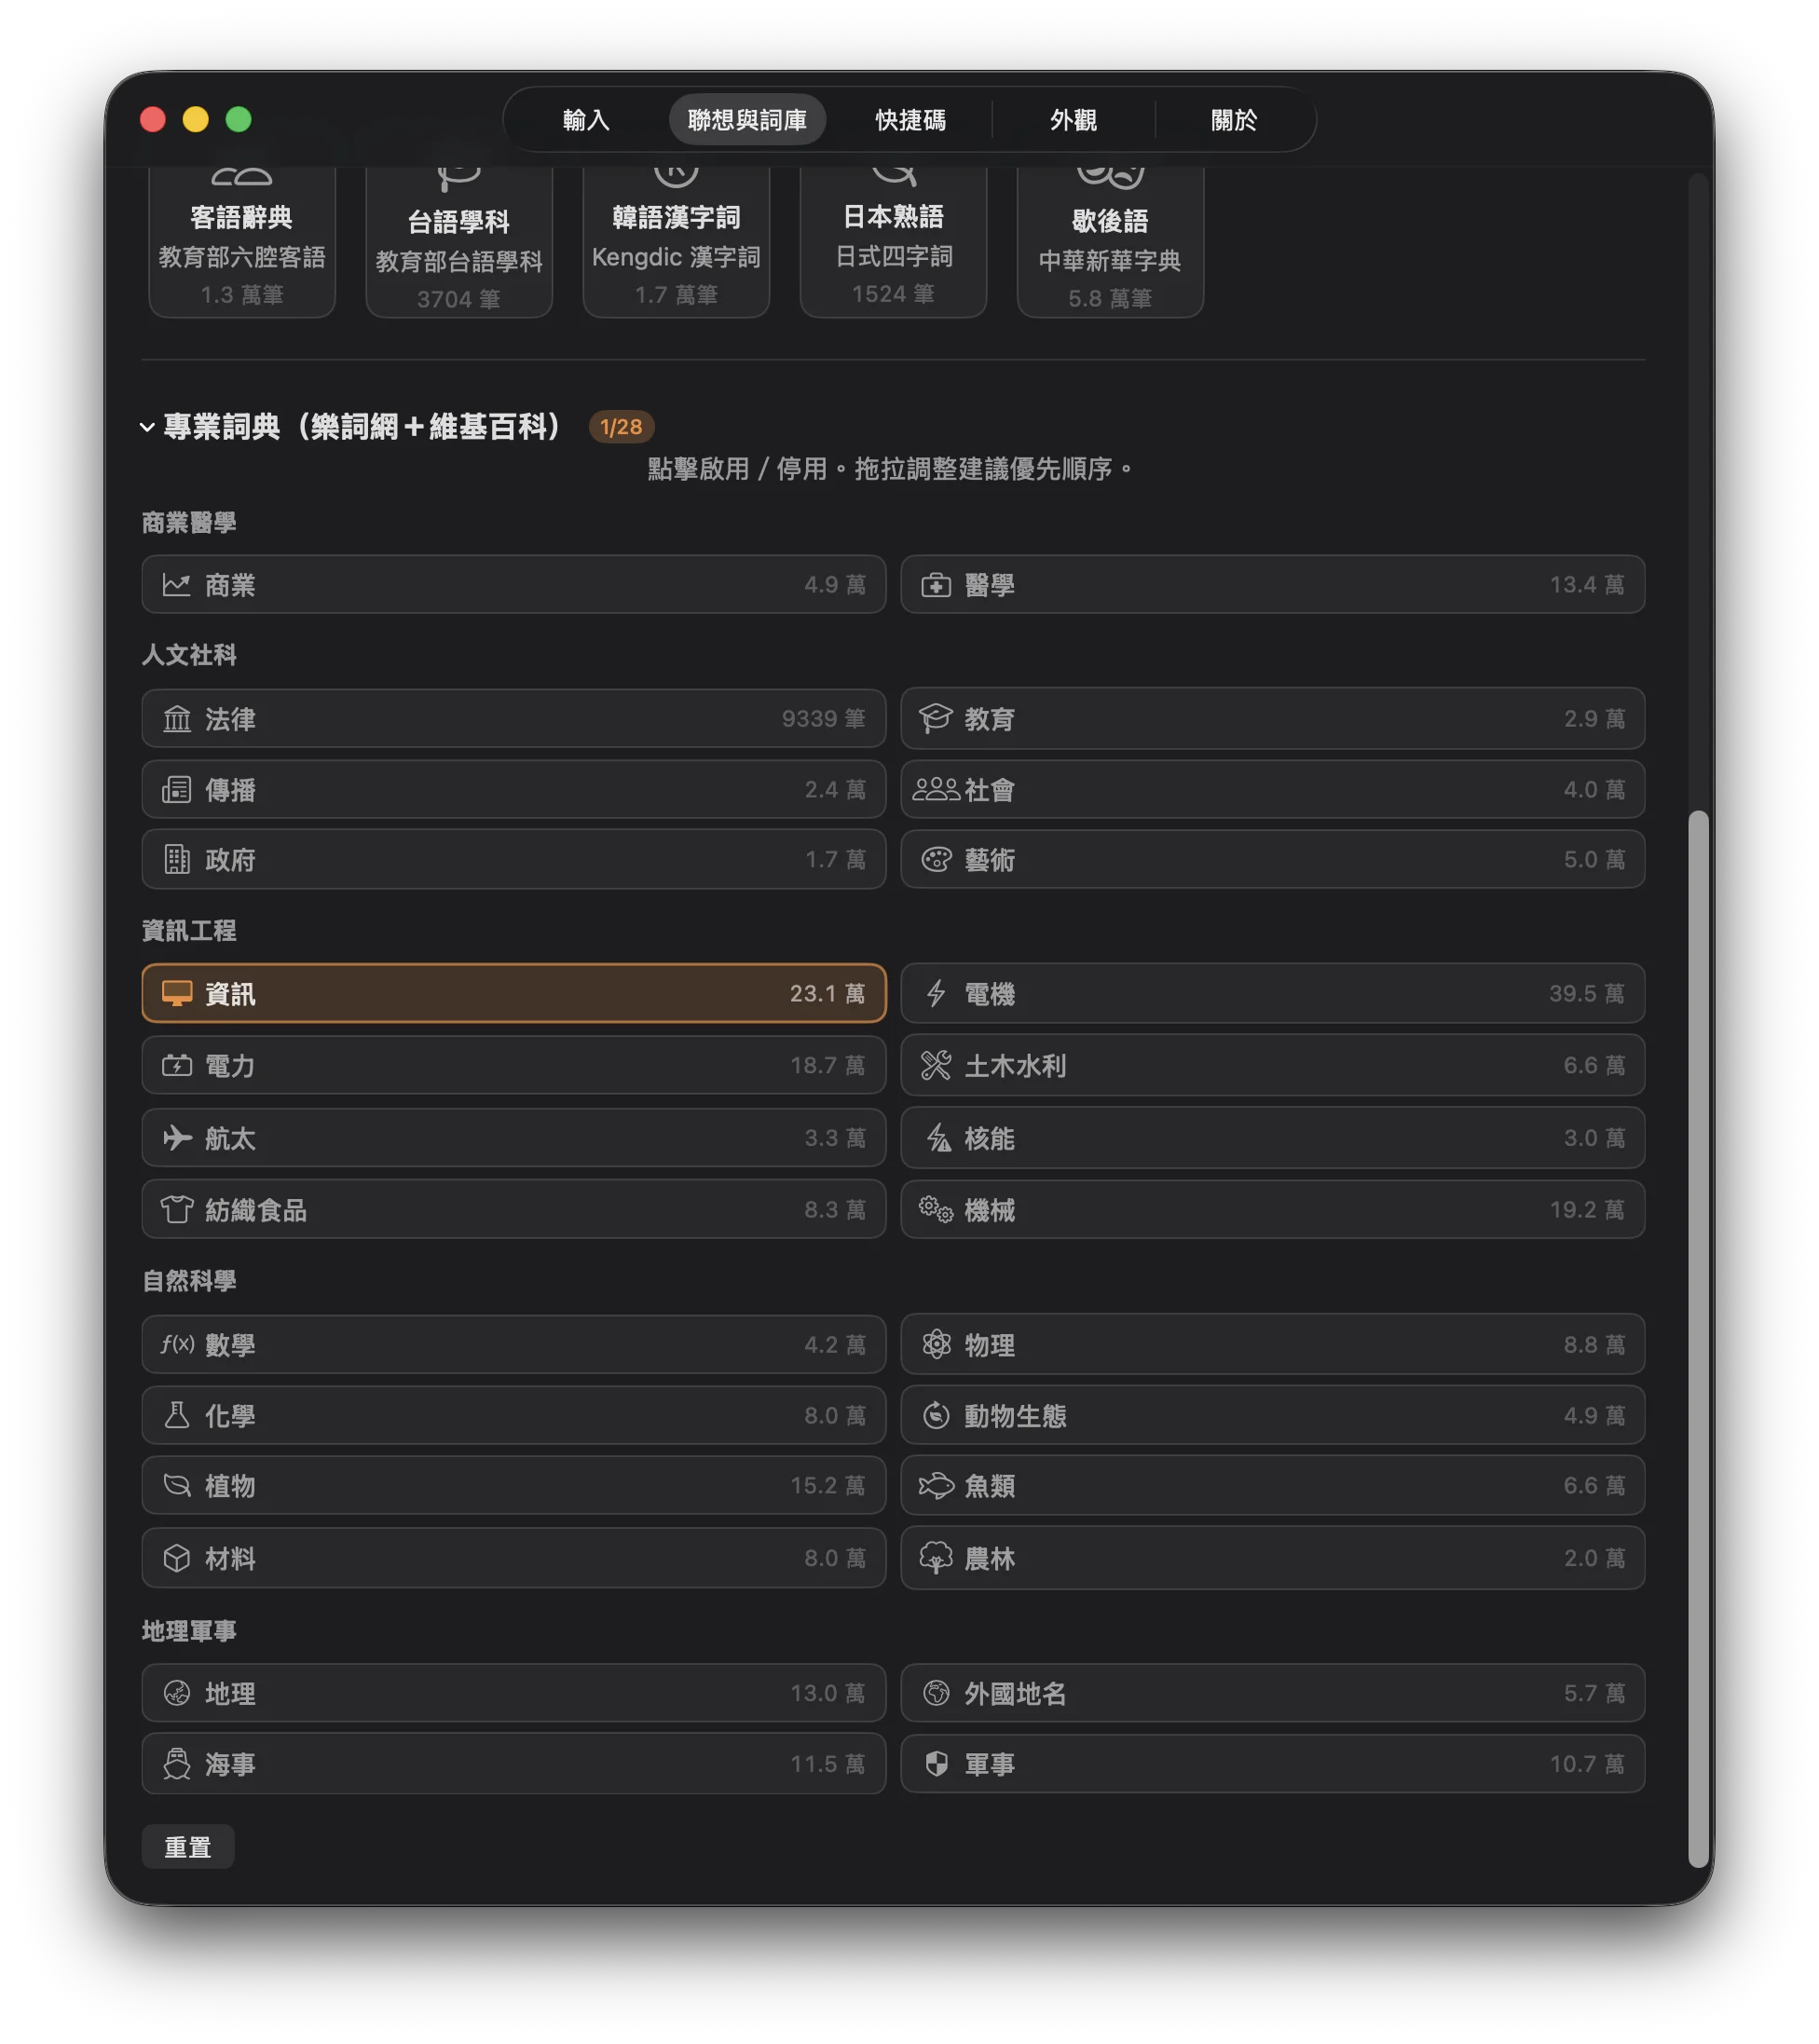Click the 重置 reset button

(188, 1847)
